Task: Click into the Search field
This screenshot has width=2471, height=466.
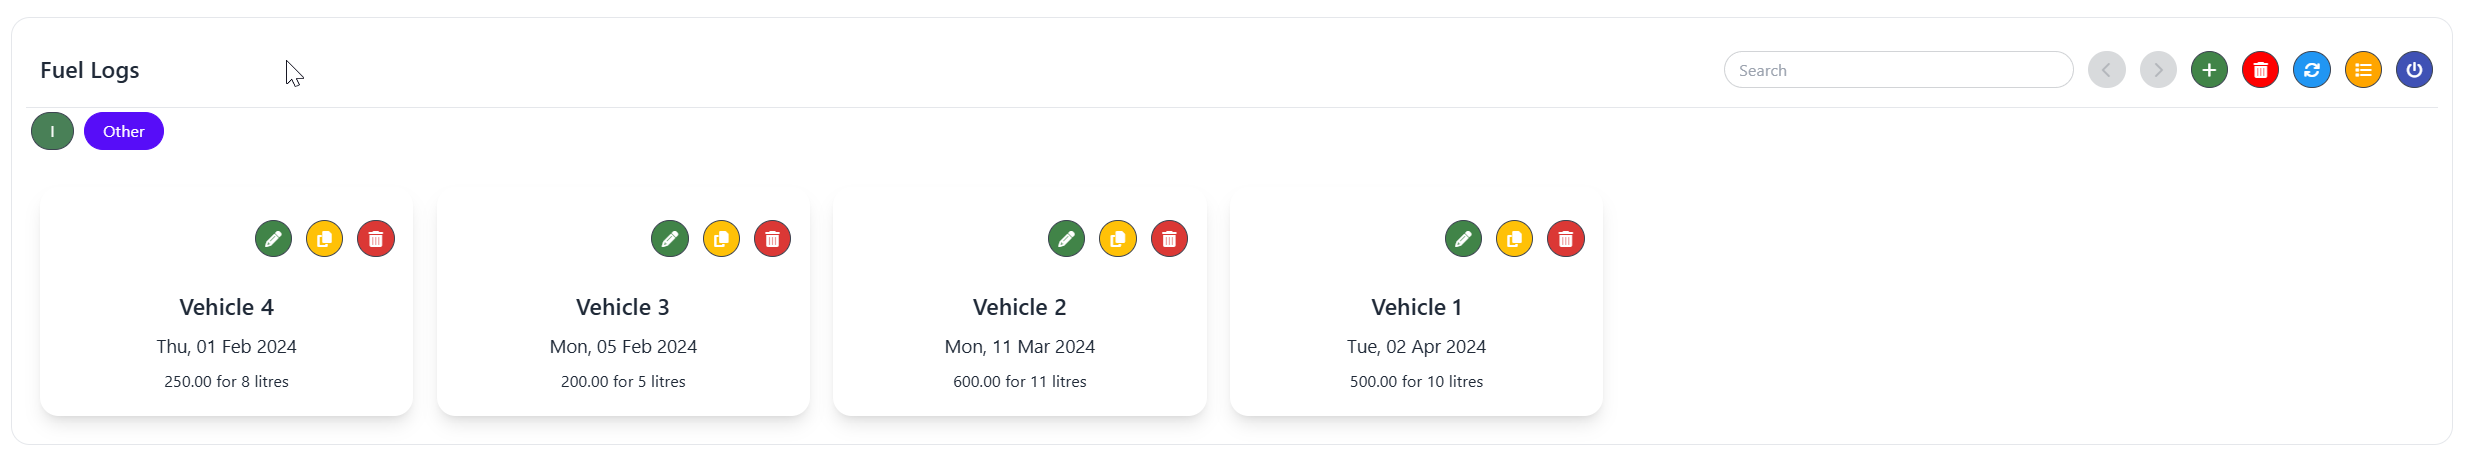Action: pyautogui.click(x=1898, y=70)
